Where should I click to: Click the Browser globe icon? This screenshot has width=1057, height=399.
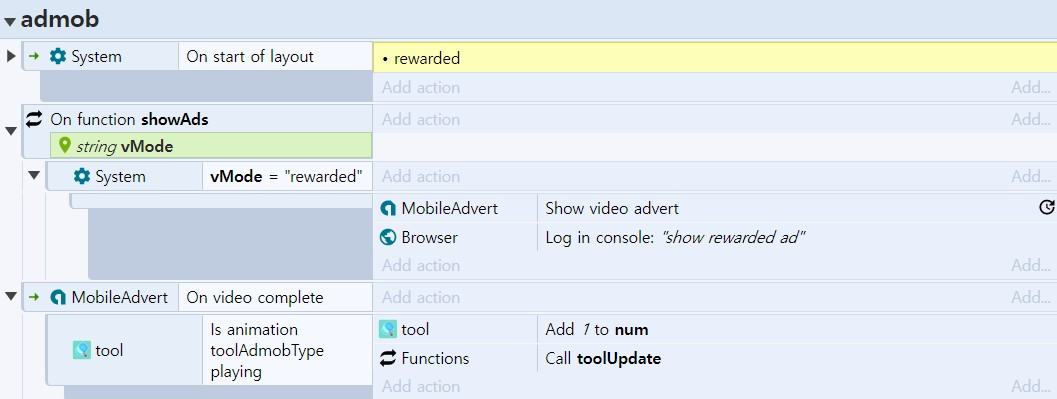(388, 237)
